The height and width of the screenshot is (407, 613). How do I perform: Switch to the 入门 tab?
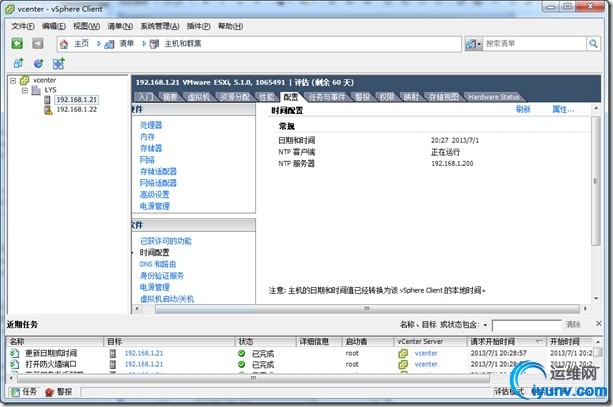click(145, 97)
